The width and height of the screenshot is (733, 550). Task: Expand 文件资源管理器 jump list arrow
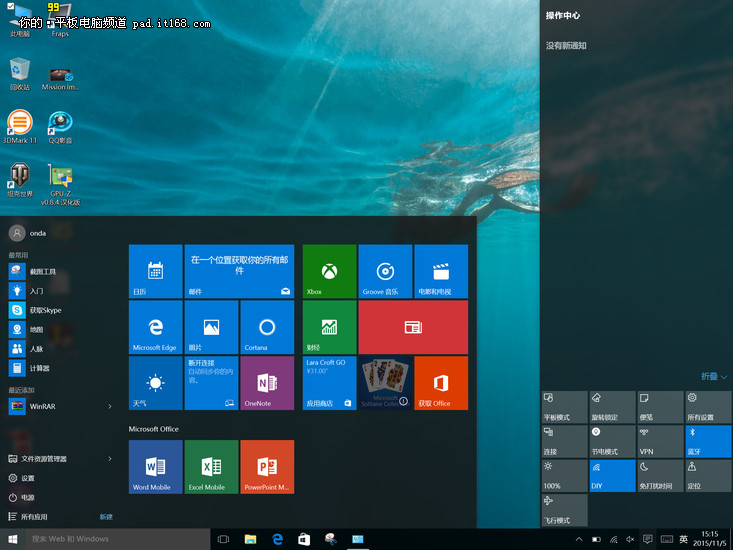110,459
